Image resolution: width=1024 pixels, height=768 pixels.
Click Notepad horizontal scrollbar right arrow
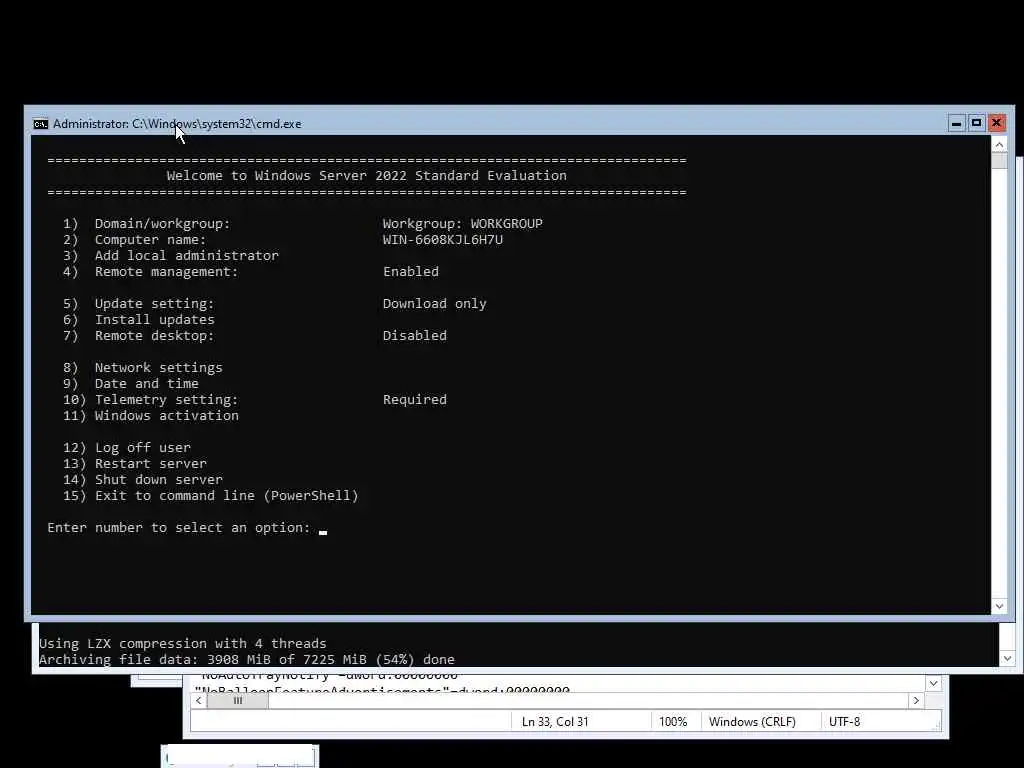pyautogui.click(x=916, y=700)
